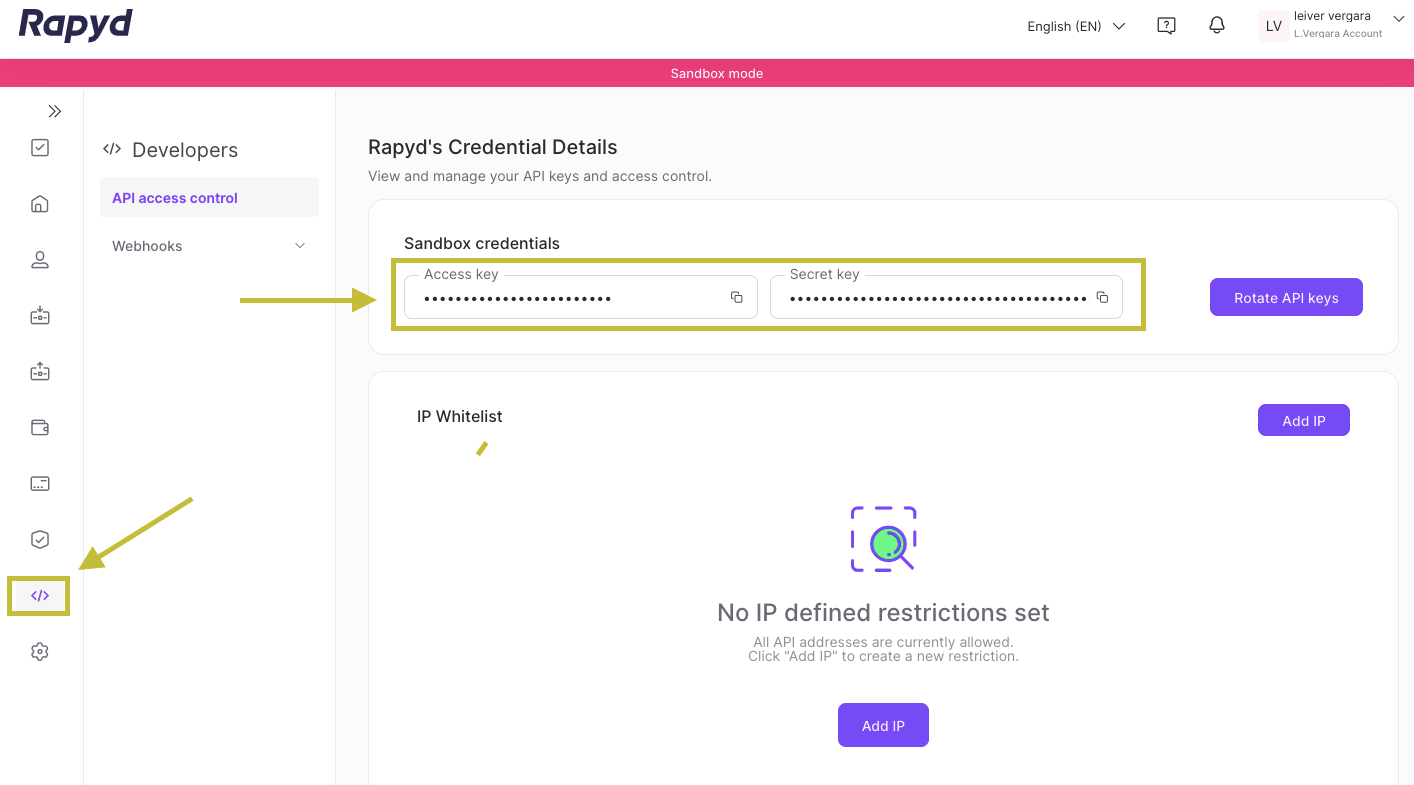Expand the sidebar with double chevron icon

[55, 111]
